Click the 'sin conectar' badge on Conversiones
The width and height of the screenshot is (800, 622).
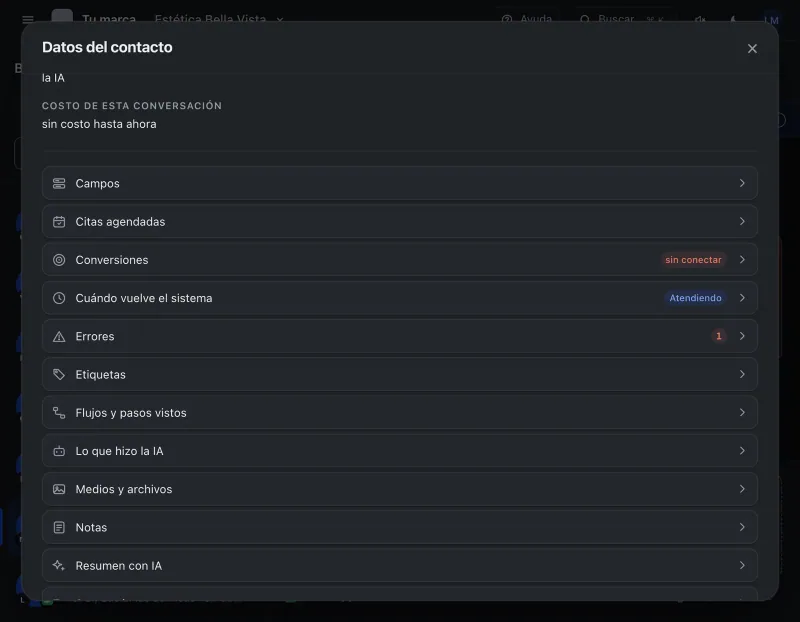point(693,260)
